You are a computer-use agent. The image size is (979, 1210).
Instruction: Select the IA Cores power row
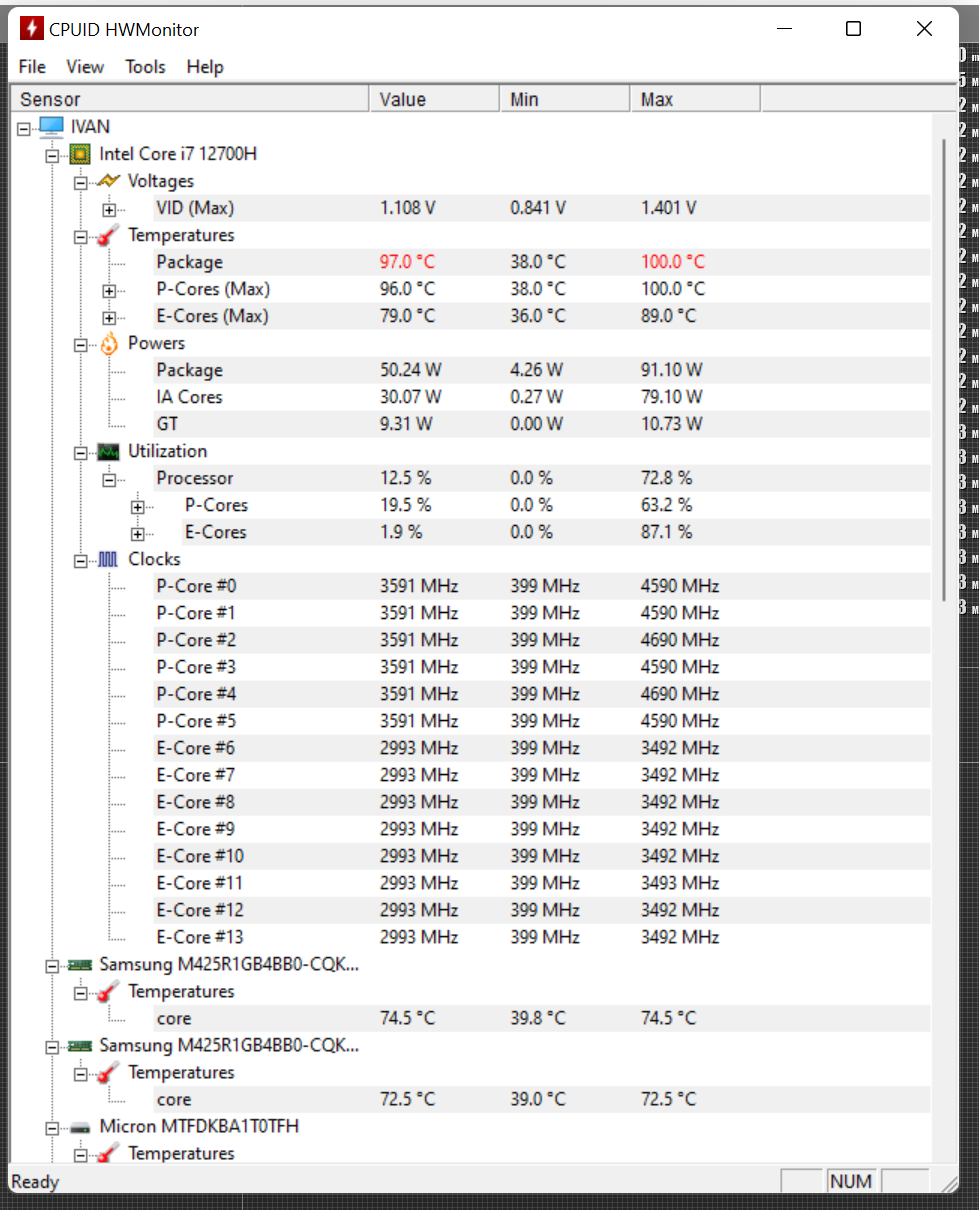pos(541,397)
